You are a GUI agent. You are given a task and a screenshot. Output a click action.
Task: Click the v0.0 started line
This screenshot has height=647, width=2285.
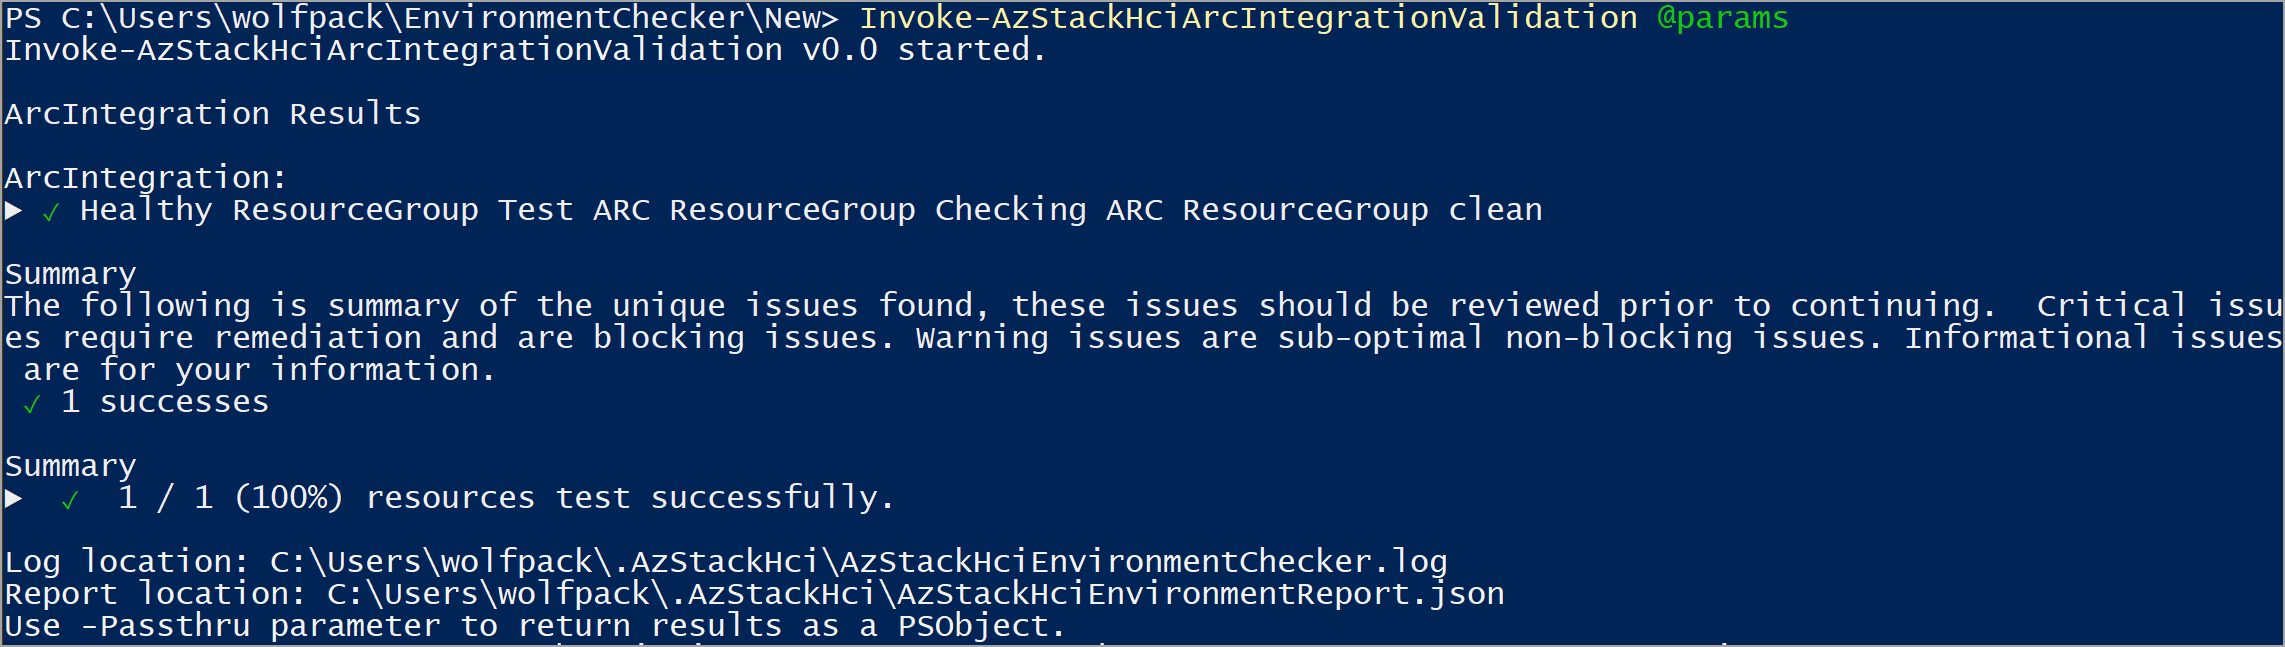(x=525, y=50)
